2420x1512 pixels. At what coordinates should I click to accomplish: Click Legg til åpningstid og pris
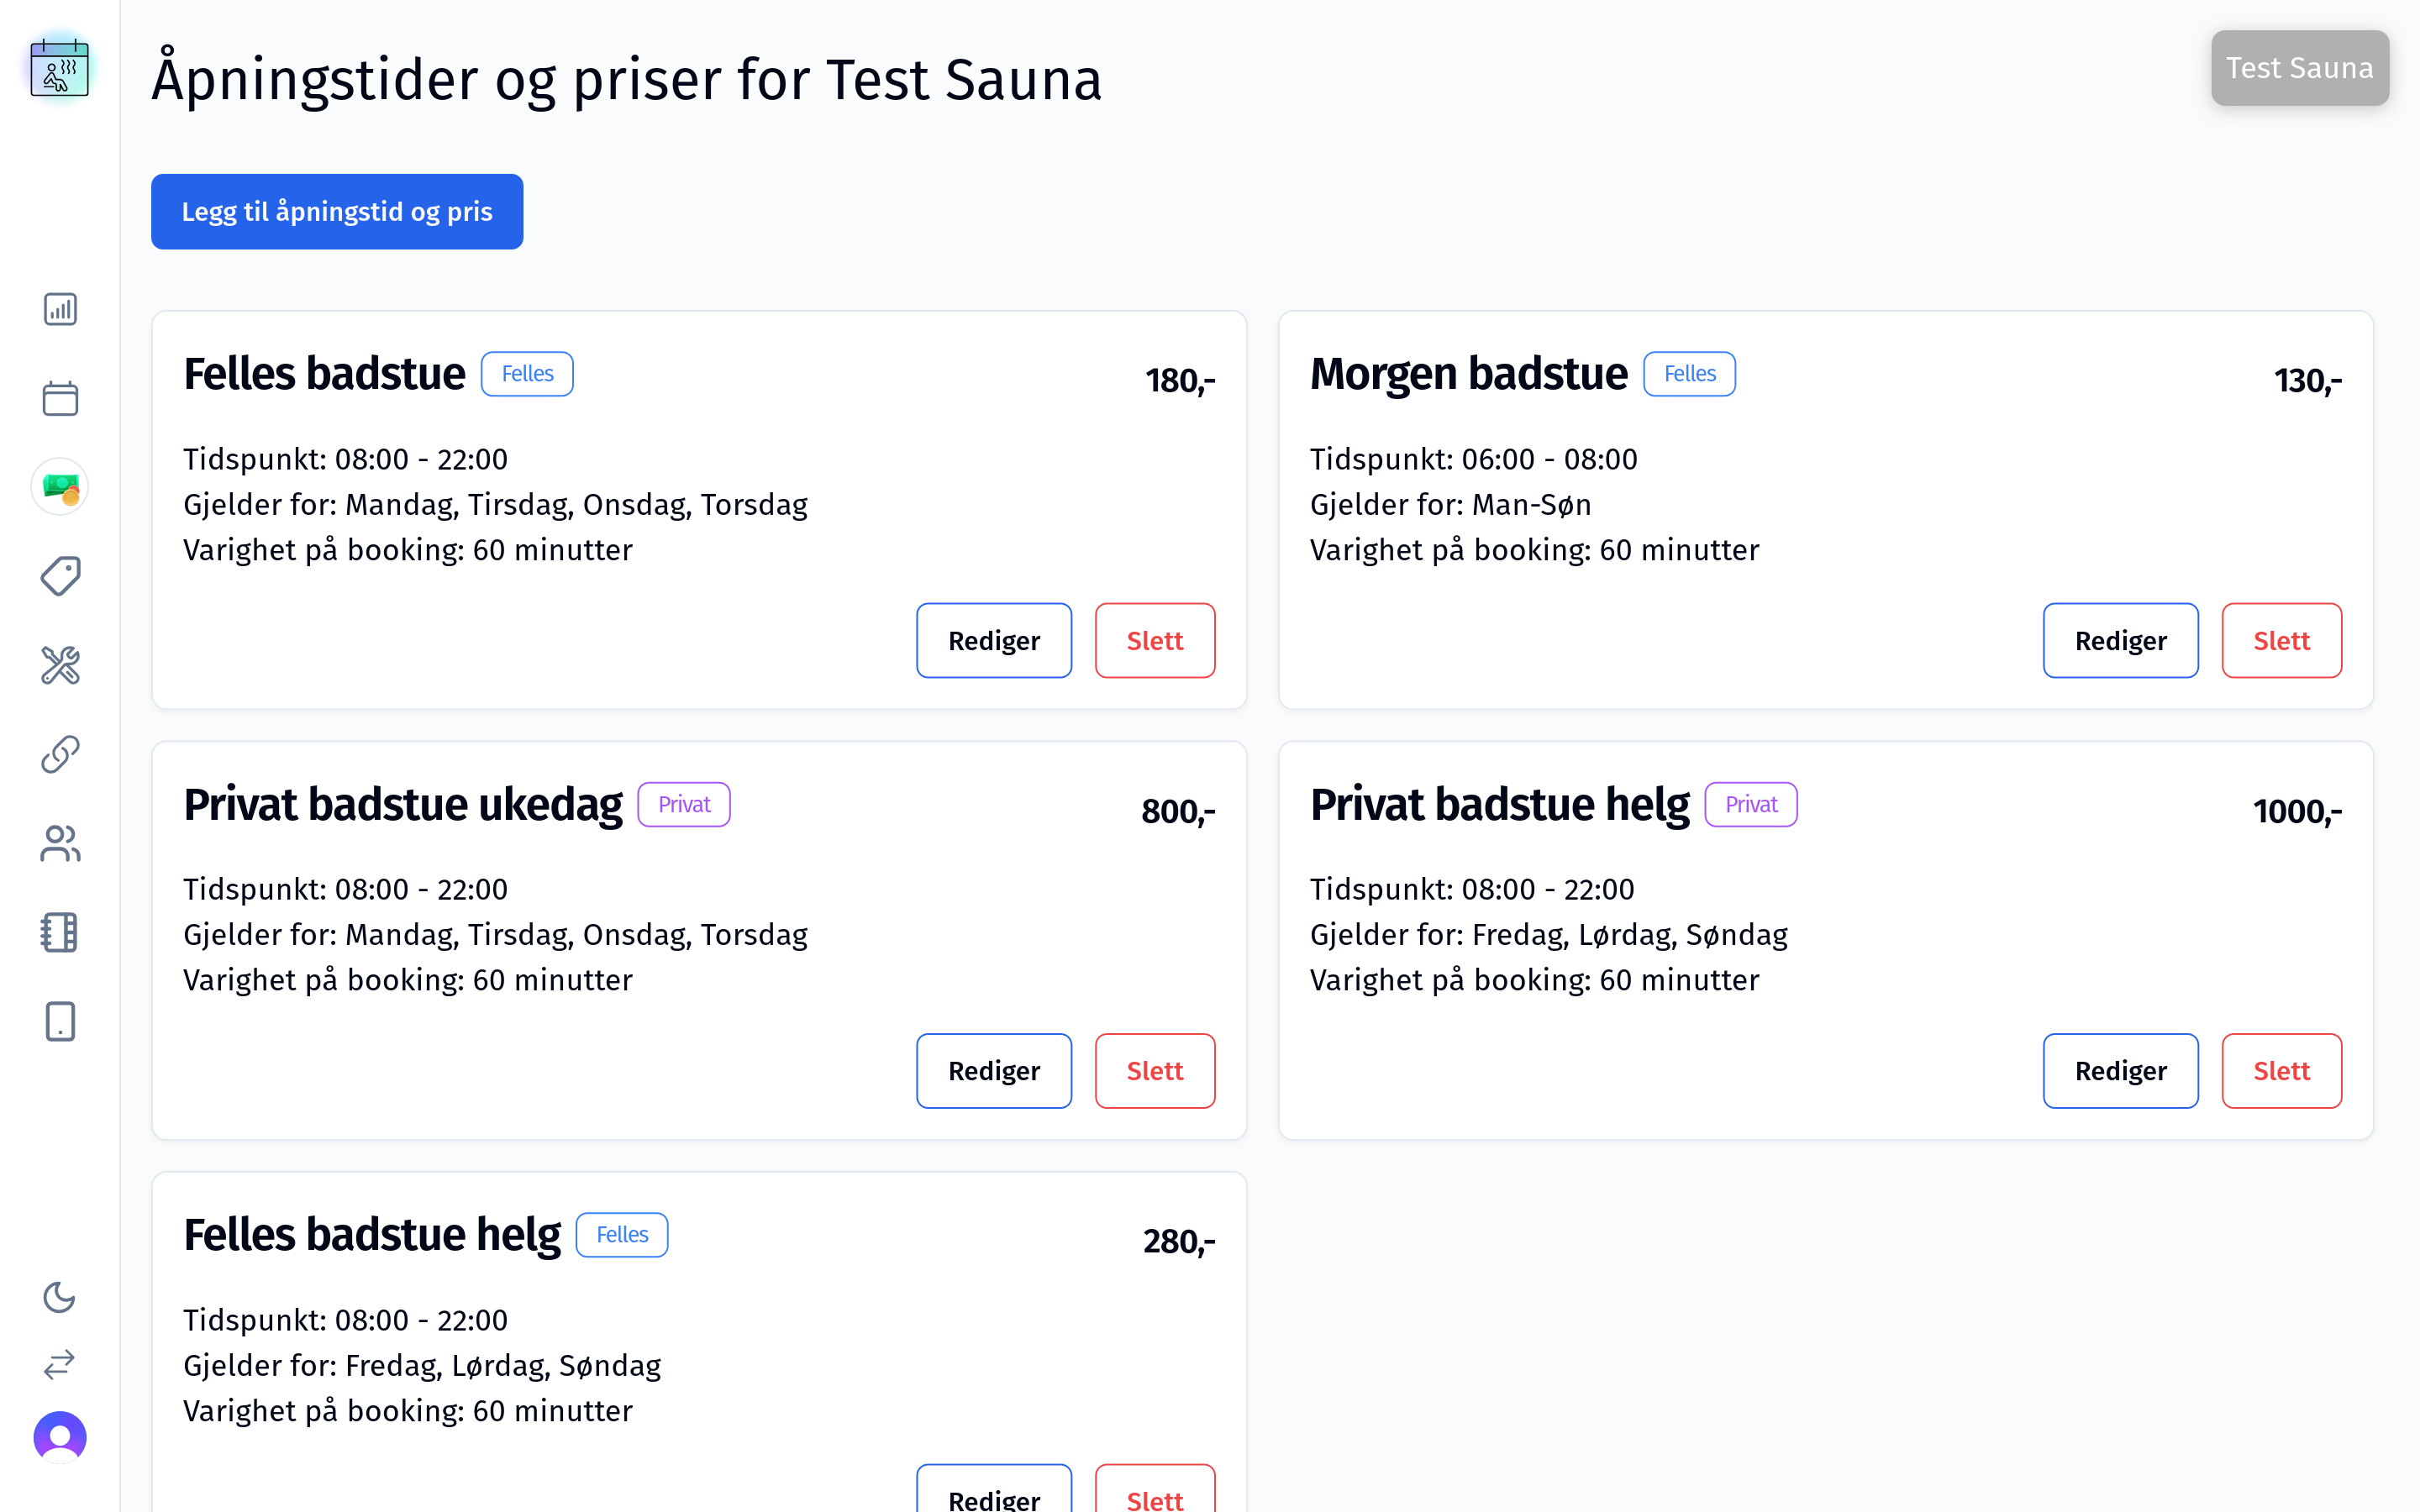click(336, 211)
